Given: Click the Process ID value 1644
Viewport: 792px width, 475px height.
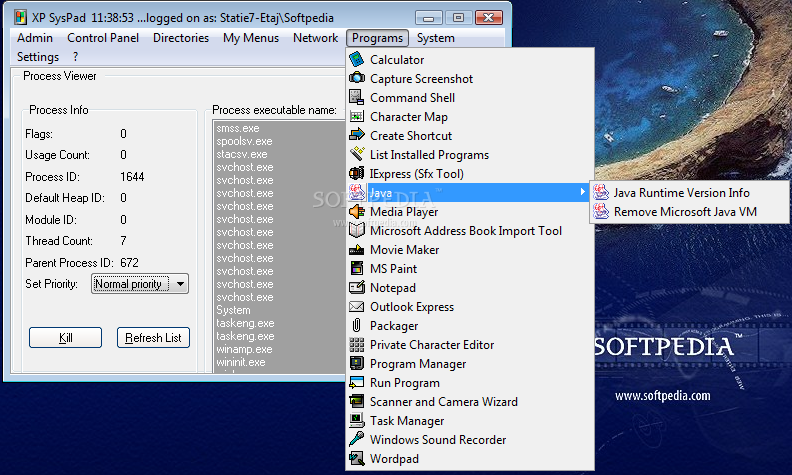Looking at the screenshot, I should tap(132, 177).
